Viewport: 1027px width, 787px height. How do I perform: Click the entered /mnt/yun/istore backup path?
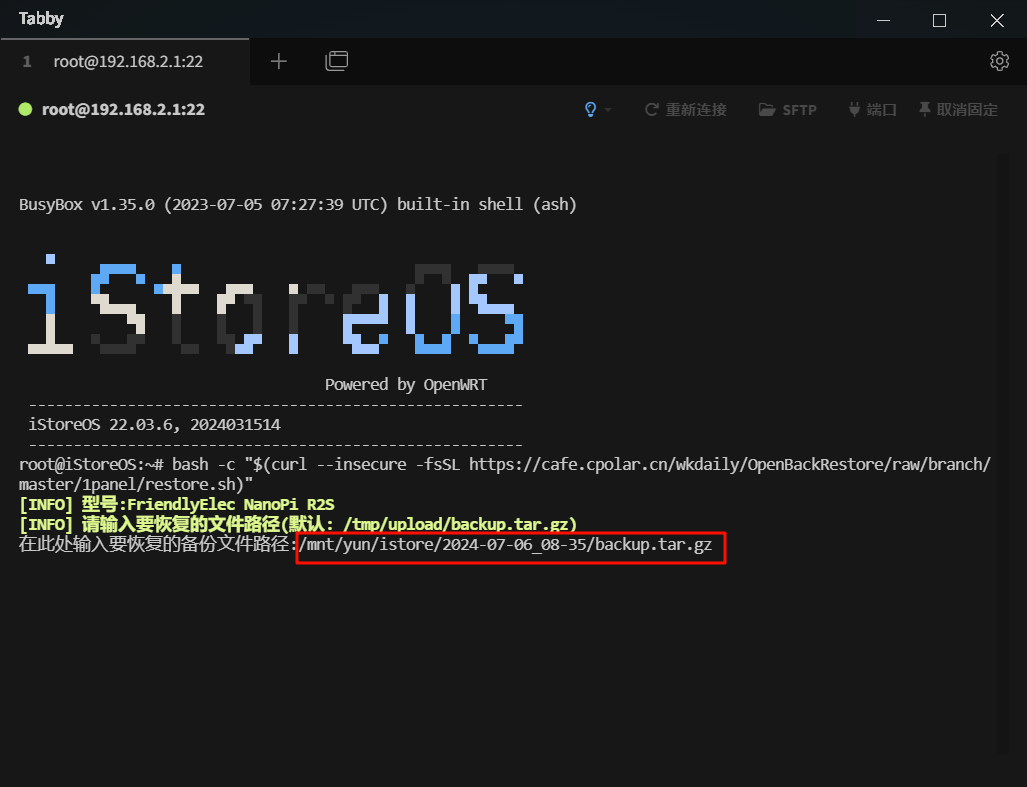(x=506, y=545)
